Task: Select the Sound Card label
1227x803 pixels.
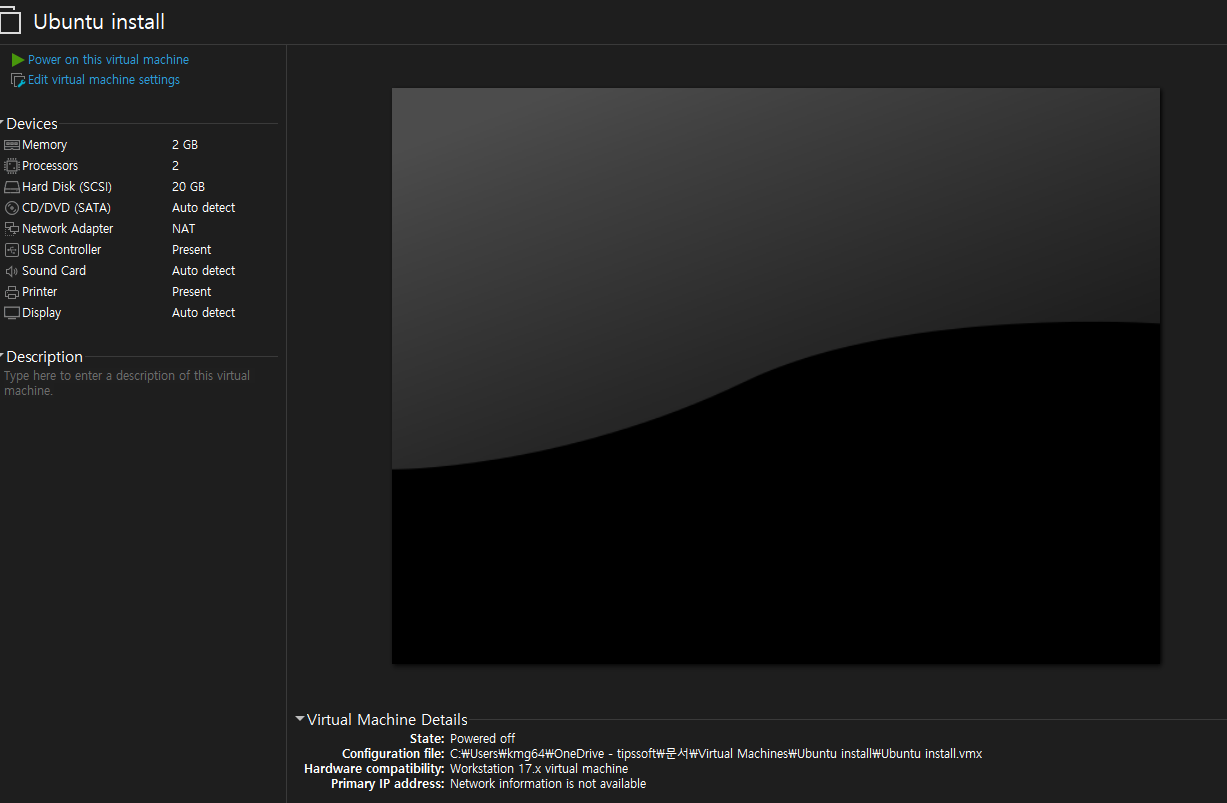Action: pos(54,271)
